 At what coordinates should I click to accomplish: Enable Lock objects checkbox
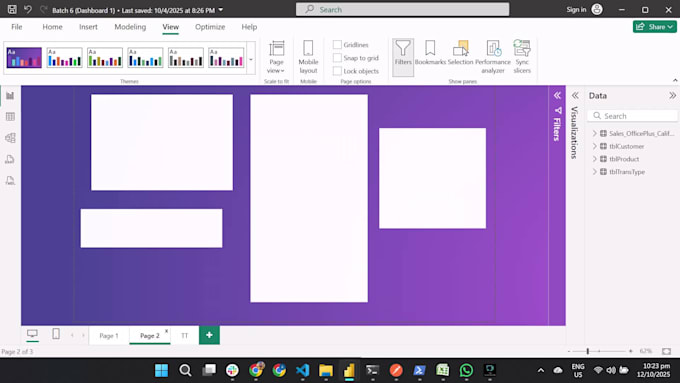click(337, 71)
